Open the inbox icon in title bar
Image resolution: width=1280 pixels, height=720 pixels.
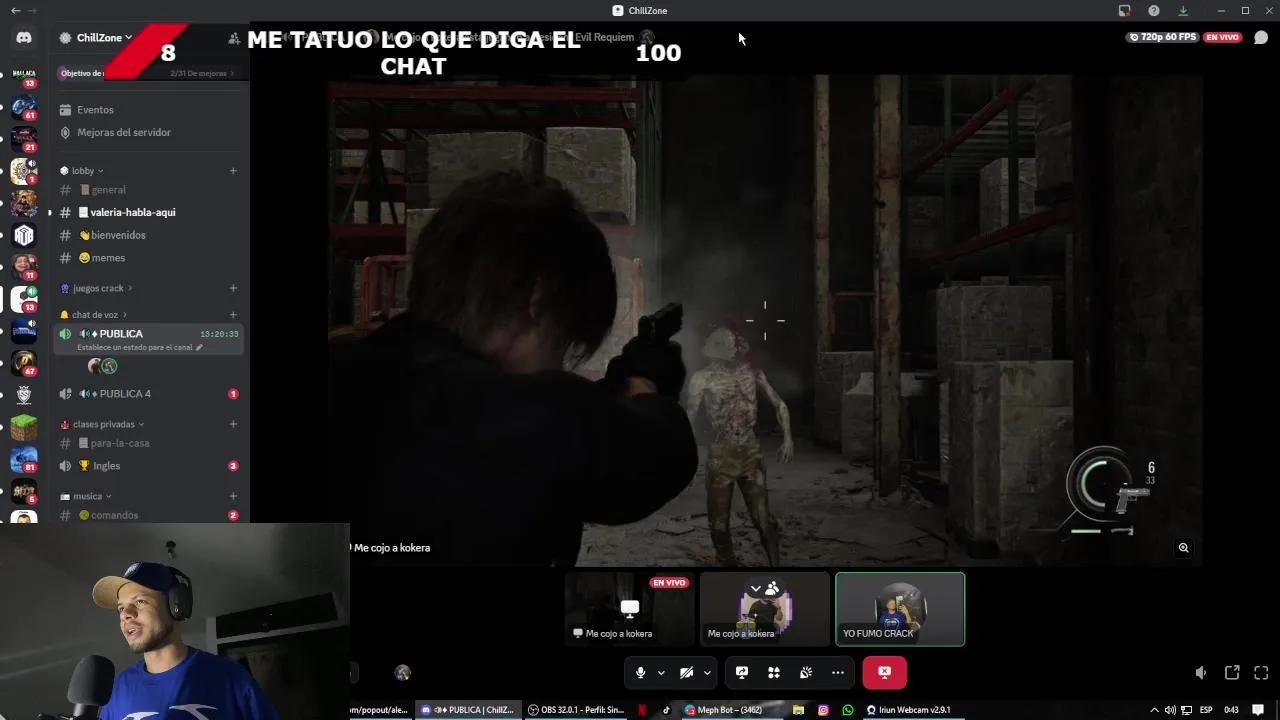[1124, 10]
